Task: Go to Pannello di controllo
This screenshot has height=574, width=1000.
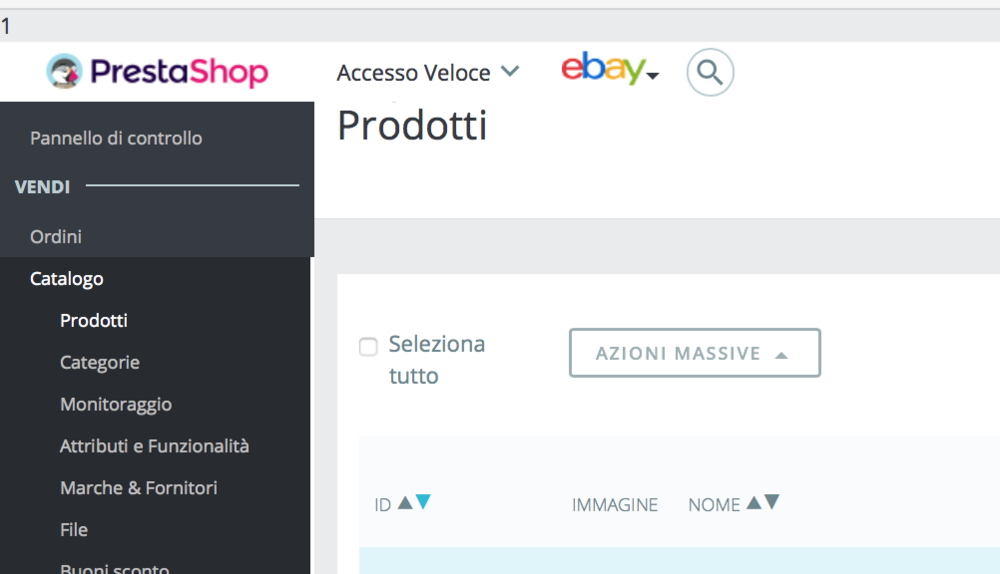Action: (x=116, y=138)
